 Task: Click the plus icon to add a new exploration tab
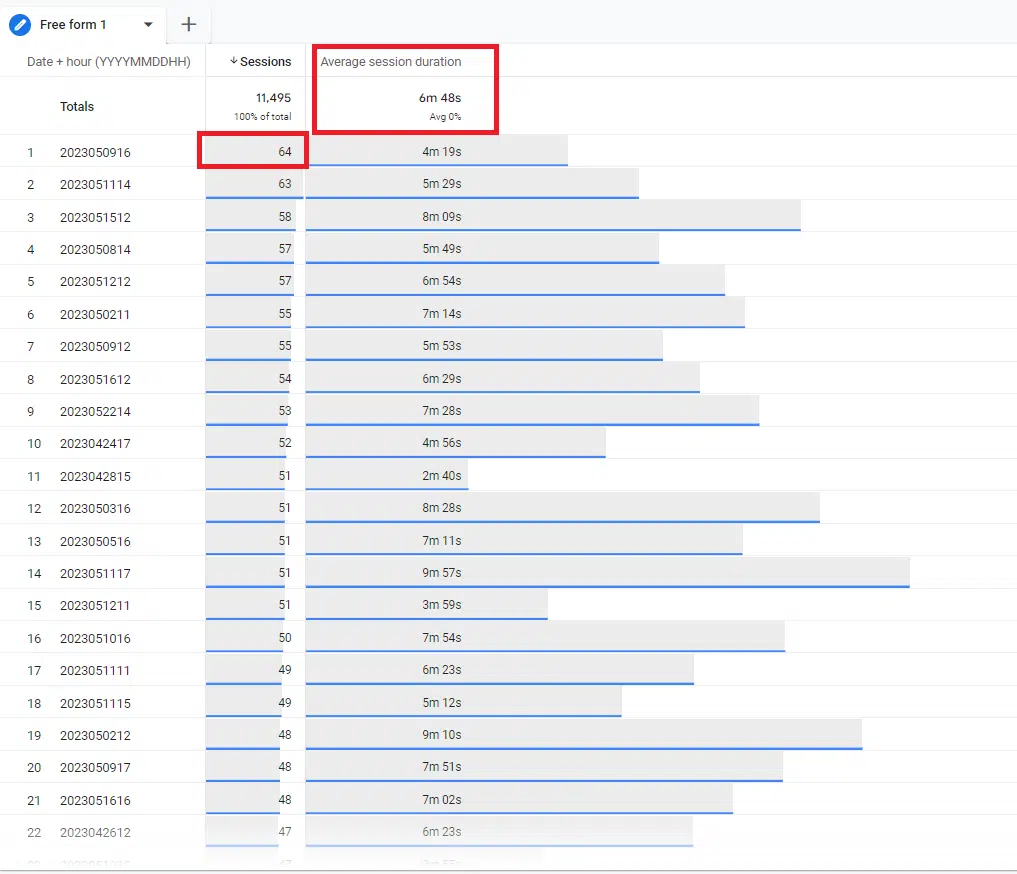click(188, 24)
